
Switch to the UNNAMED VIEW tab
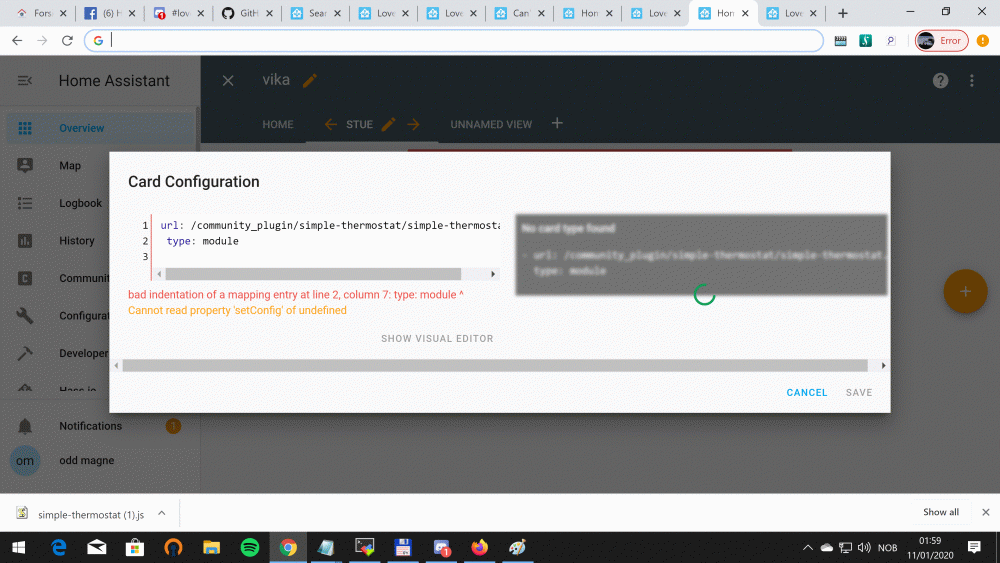point(491,125)
